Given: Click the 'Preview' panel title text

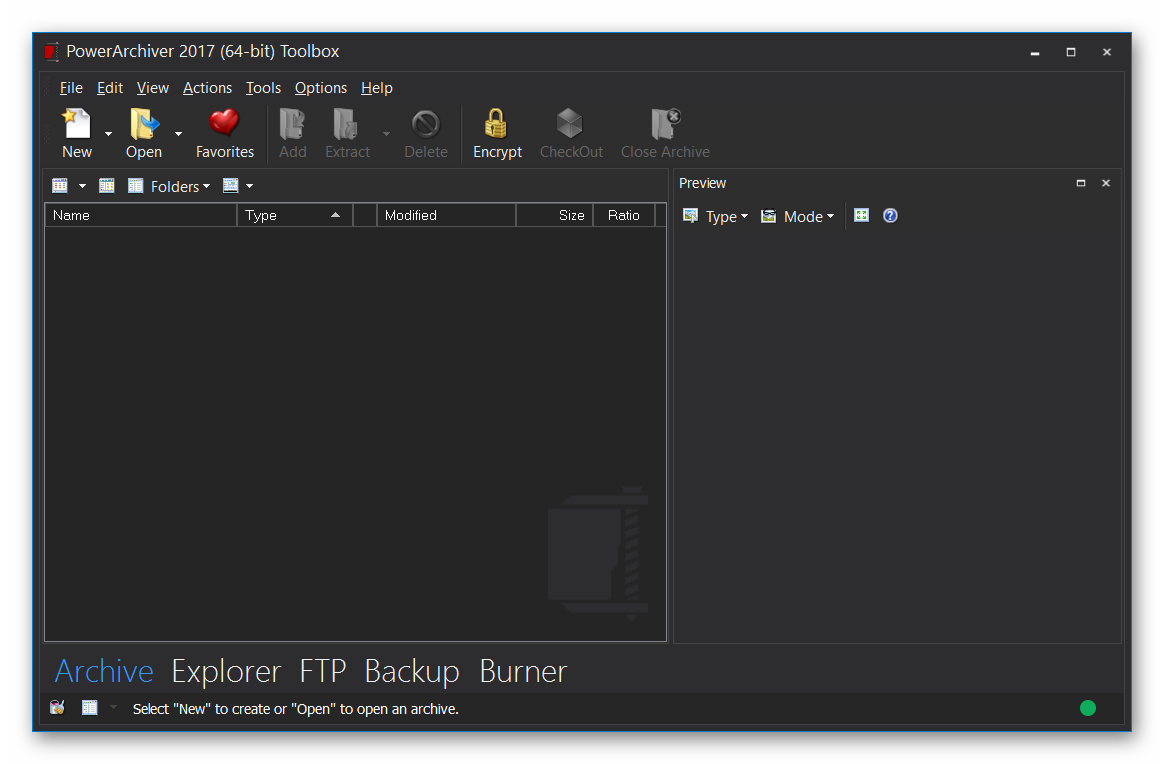Looking at the screenshot, I should tap(702, 183).
